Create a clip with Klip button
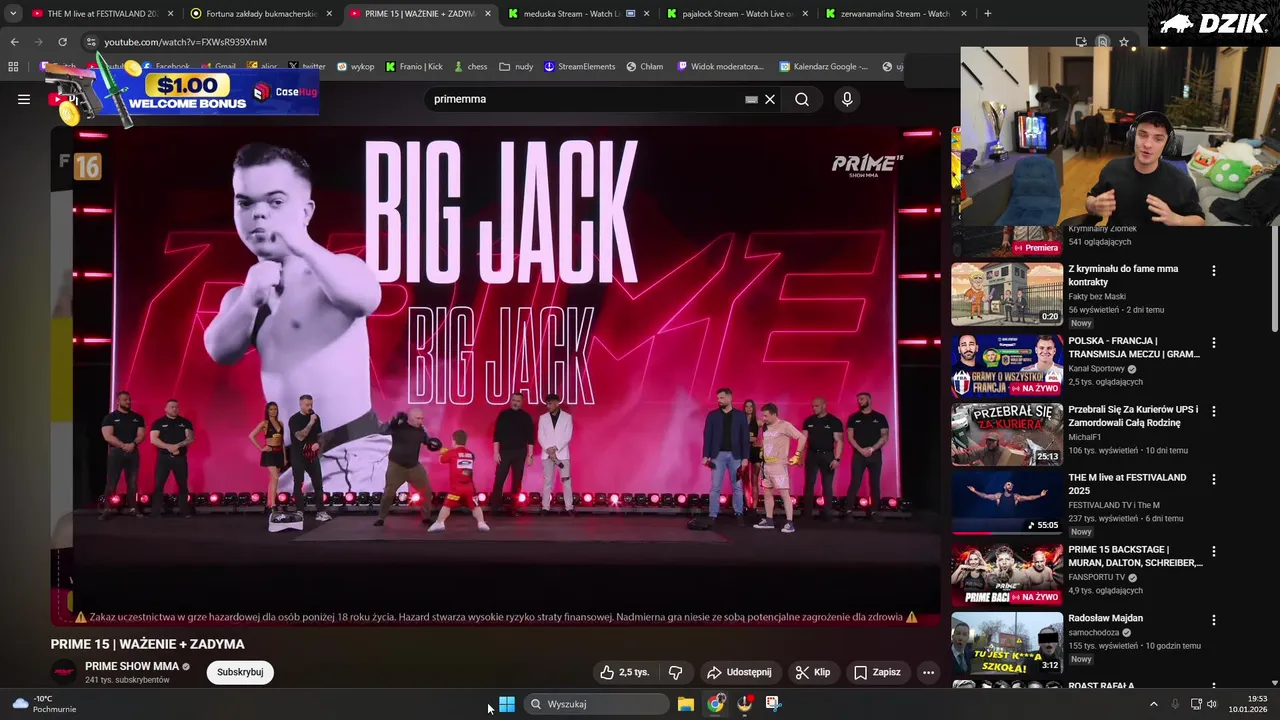 [813, 672]
